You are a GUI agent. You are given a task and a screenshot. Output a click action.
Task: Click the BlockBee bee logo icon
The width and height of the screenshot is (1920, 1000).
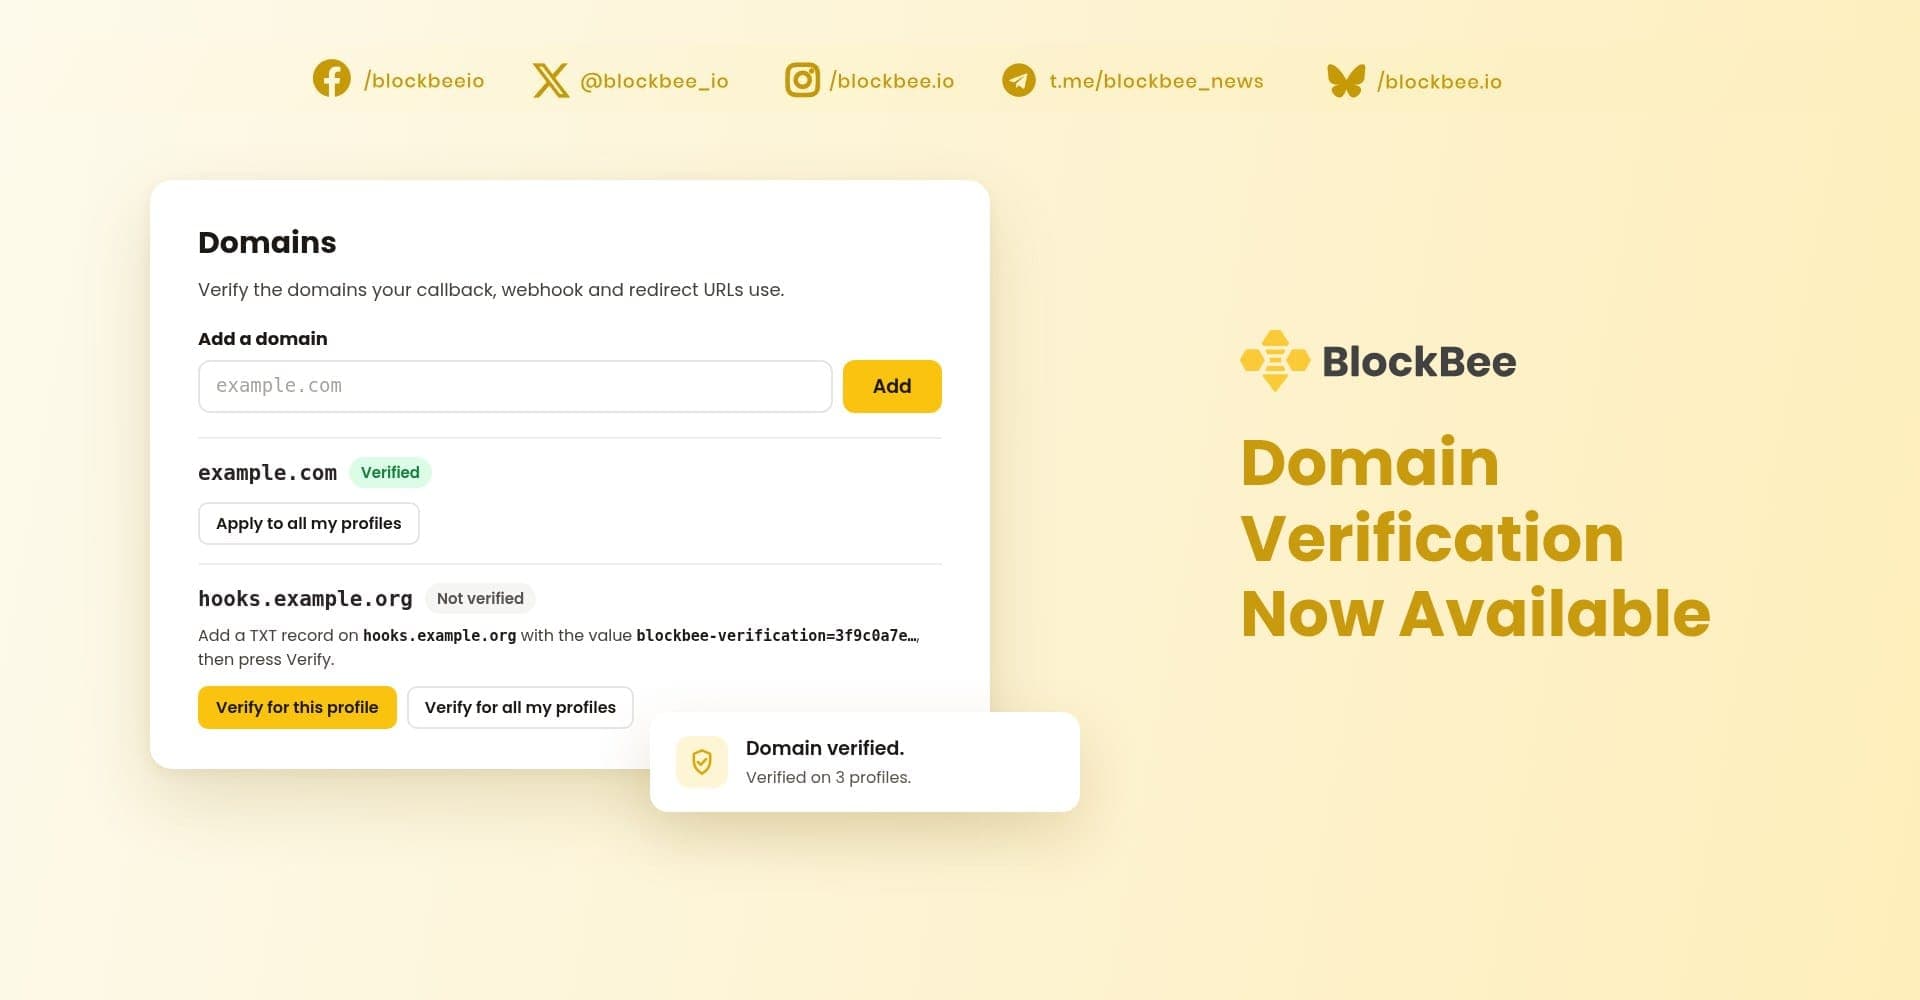[1275, 360]
